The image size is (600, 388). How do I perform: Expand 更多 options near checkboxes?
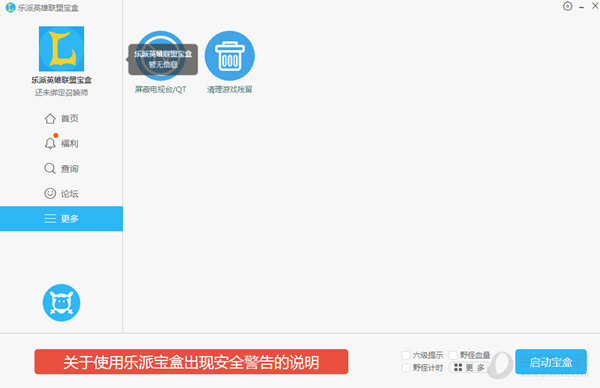point(469,367)
